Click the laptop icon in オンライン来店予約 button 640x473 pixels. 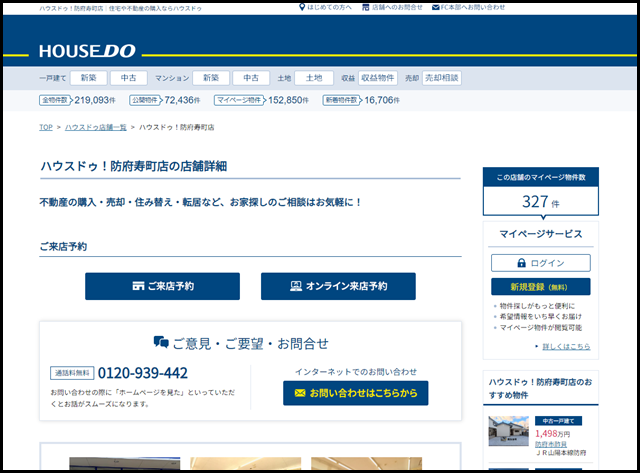(x=296, y=286)
